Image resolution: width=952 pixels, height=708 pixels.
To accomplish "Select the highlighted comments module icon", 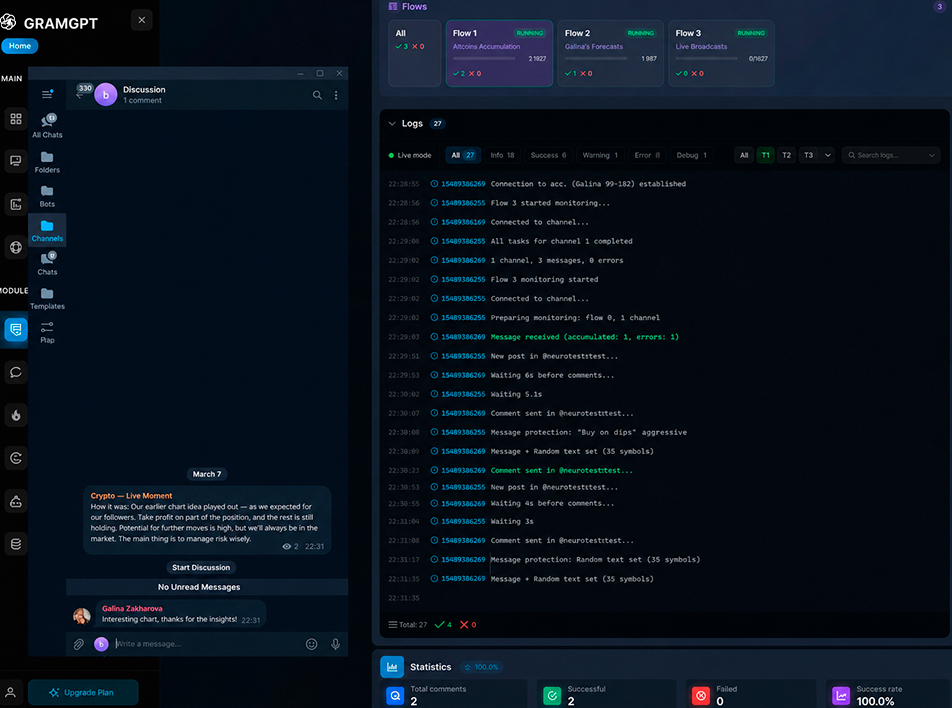I will [x=16, y=330].
